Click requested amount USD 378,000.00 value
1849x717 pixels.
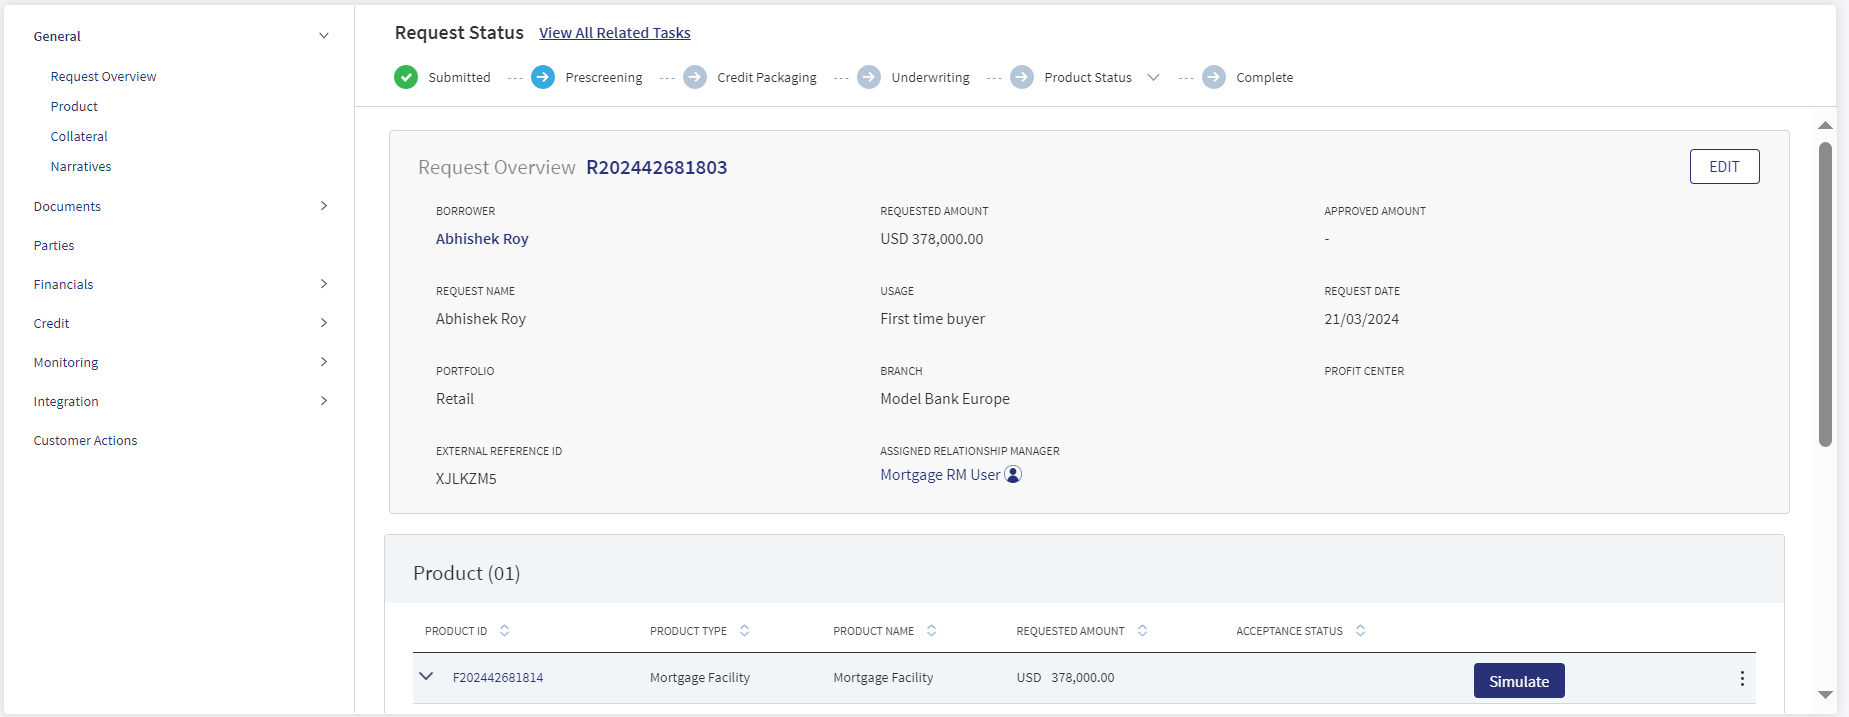click(x=932, y=239)
